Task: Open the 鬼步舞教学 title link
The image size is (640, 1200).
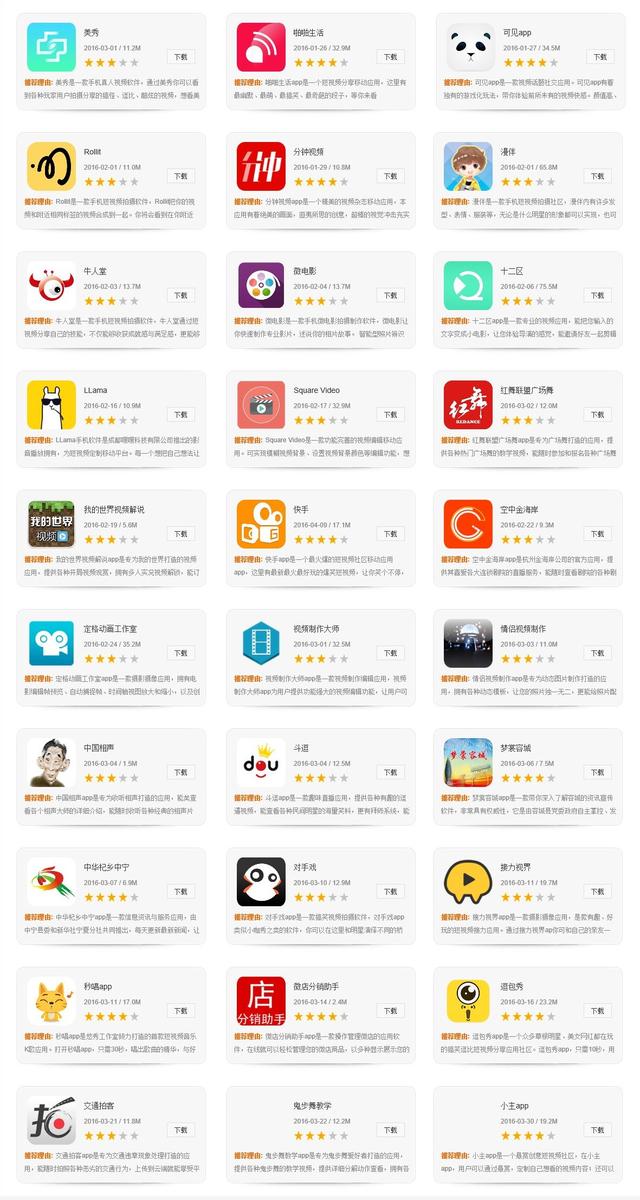Action: 312,1105
